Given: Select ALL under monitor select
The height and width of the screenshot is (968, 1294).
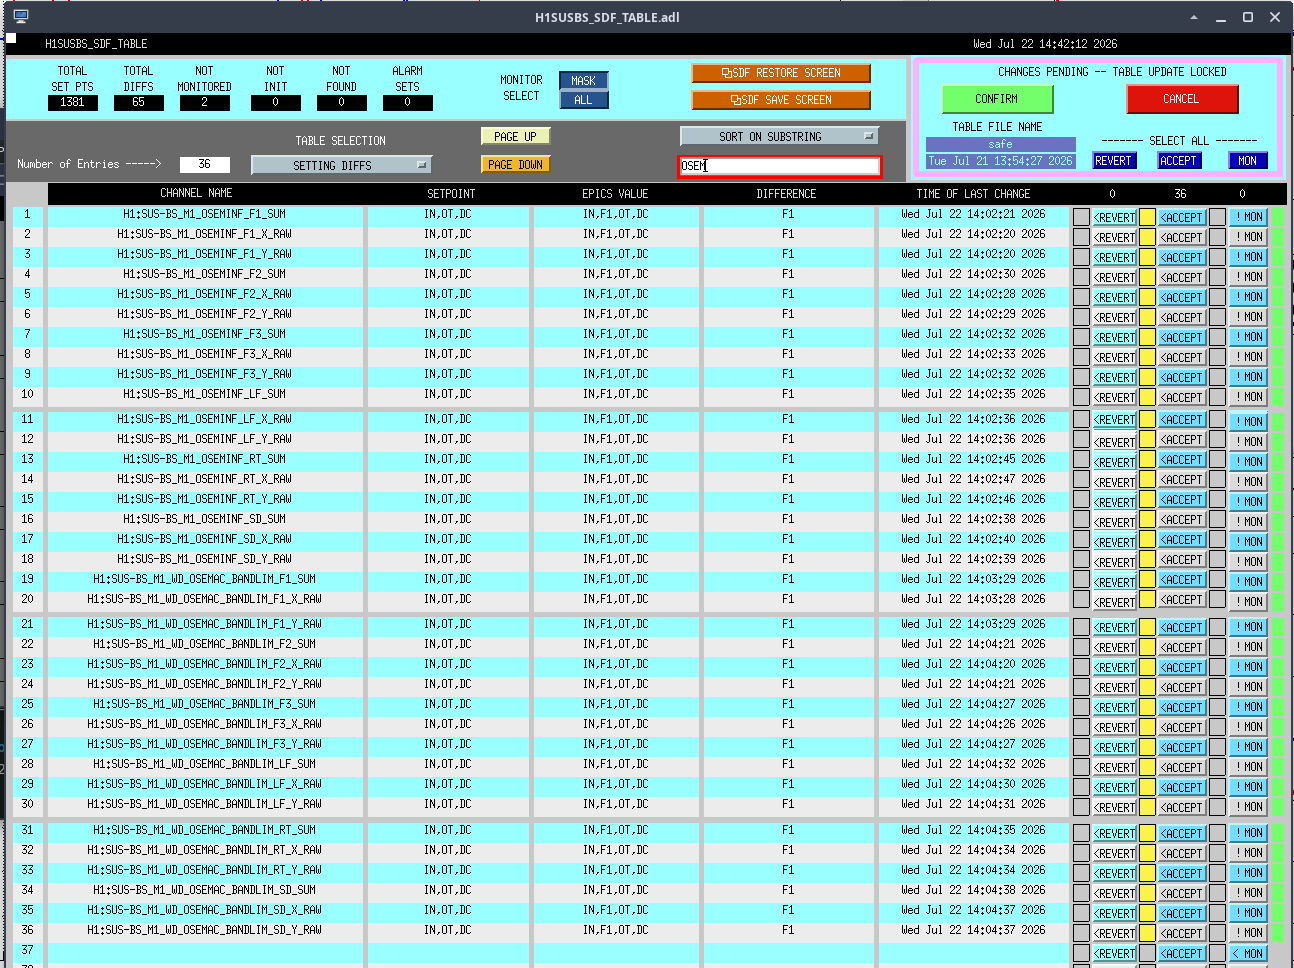Looking at the screenshot, I should pos(584,100).
